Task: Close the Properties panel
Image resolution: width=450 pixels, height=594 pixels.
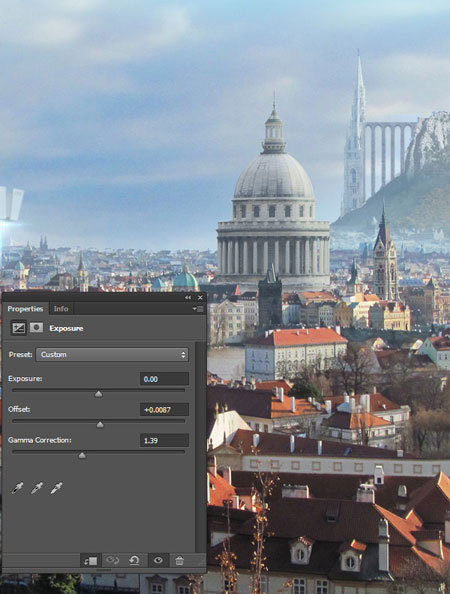Action: (x=200, y=298)
